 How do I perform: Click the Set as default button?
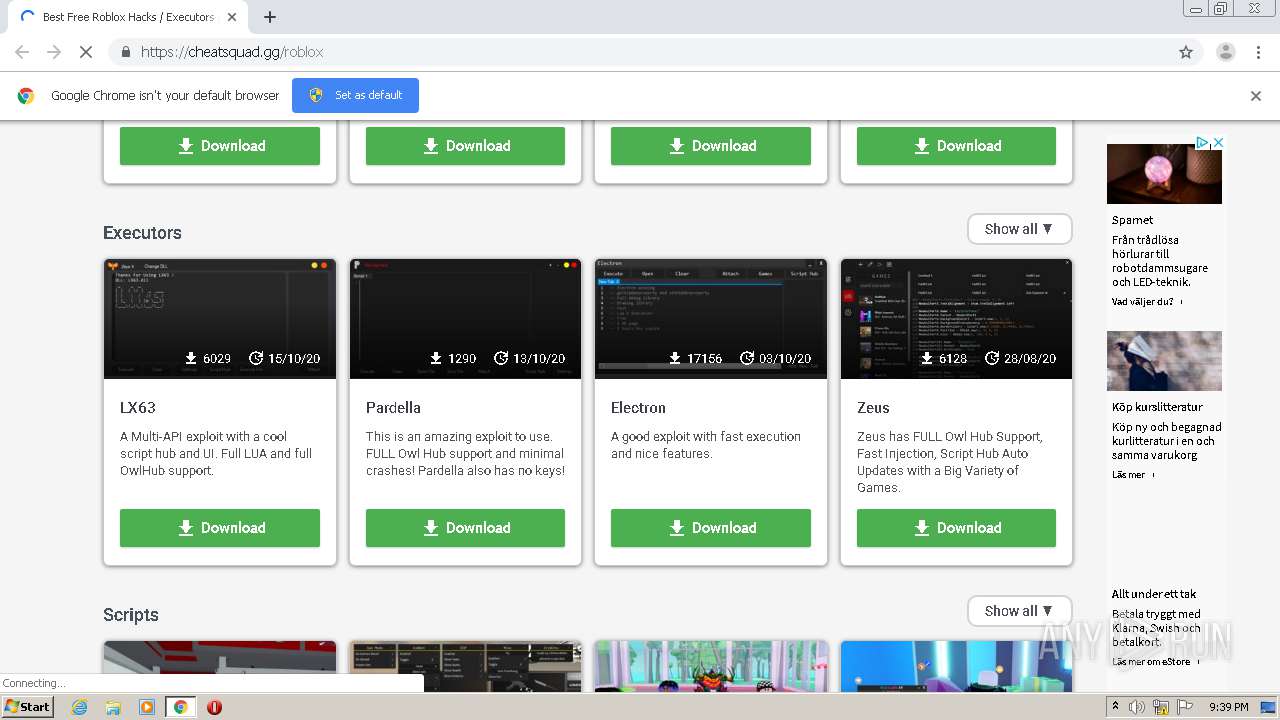355,95
